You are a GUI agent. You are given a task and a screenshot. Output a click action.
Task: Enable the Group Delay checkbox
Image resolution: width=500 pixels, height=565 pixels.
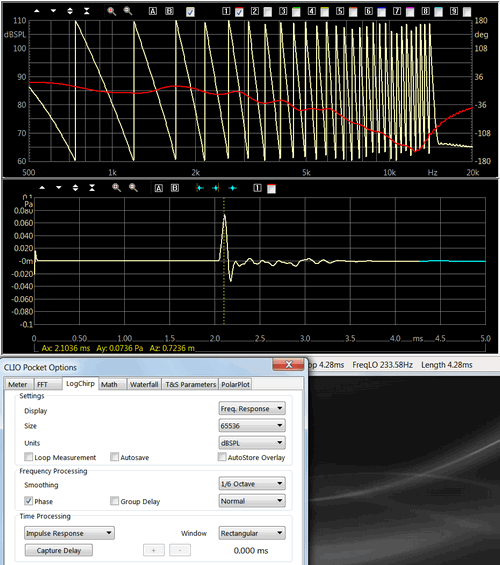(114, 501)
